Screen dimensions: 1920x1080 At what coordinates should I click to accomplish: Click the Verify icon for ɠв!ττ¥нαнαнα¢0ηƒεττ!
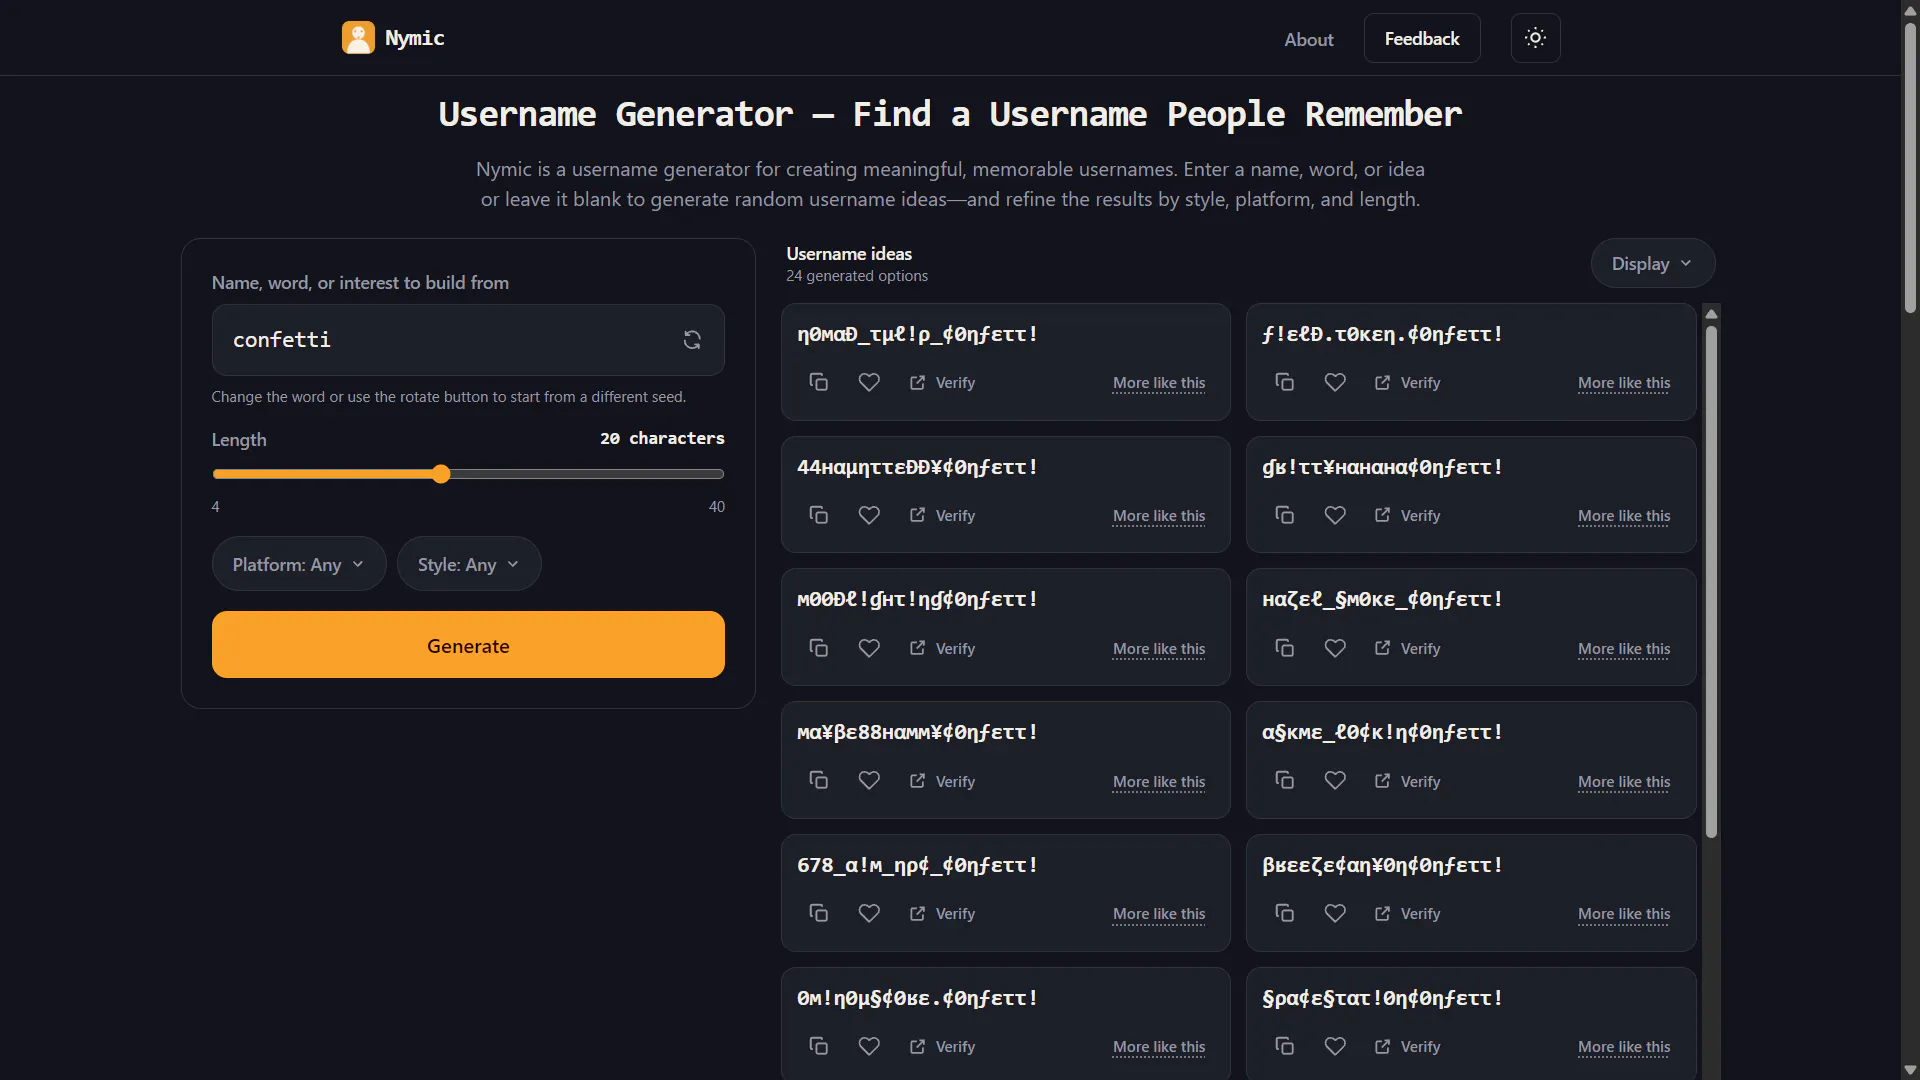pyautogui.click(x=1383, y=516)
